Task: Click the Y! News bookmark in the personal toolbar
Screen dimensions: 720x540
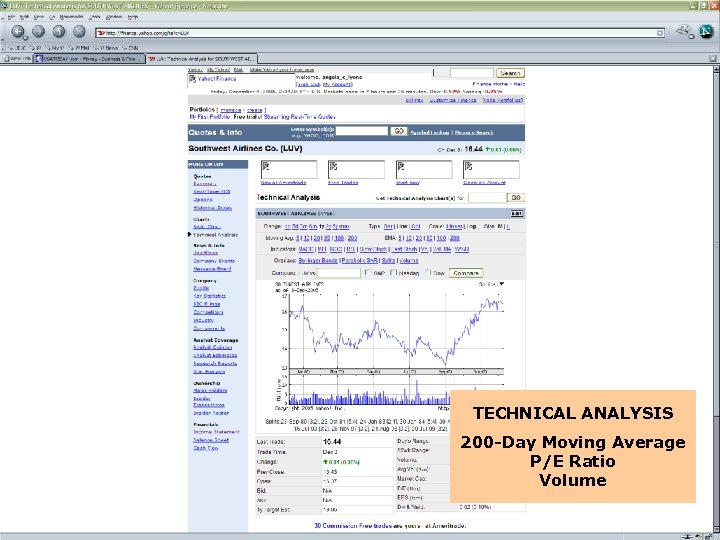Action: pos(106,48)
